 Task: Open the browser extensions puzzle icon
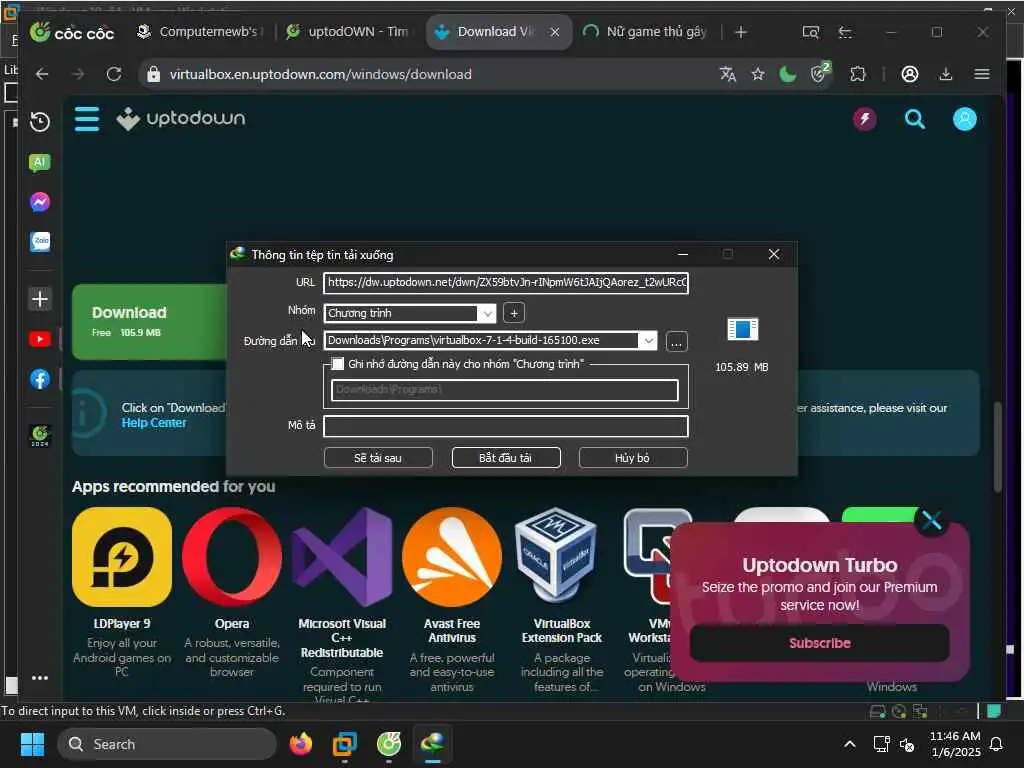pyautogui.click(x=857, y=74)
